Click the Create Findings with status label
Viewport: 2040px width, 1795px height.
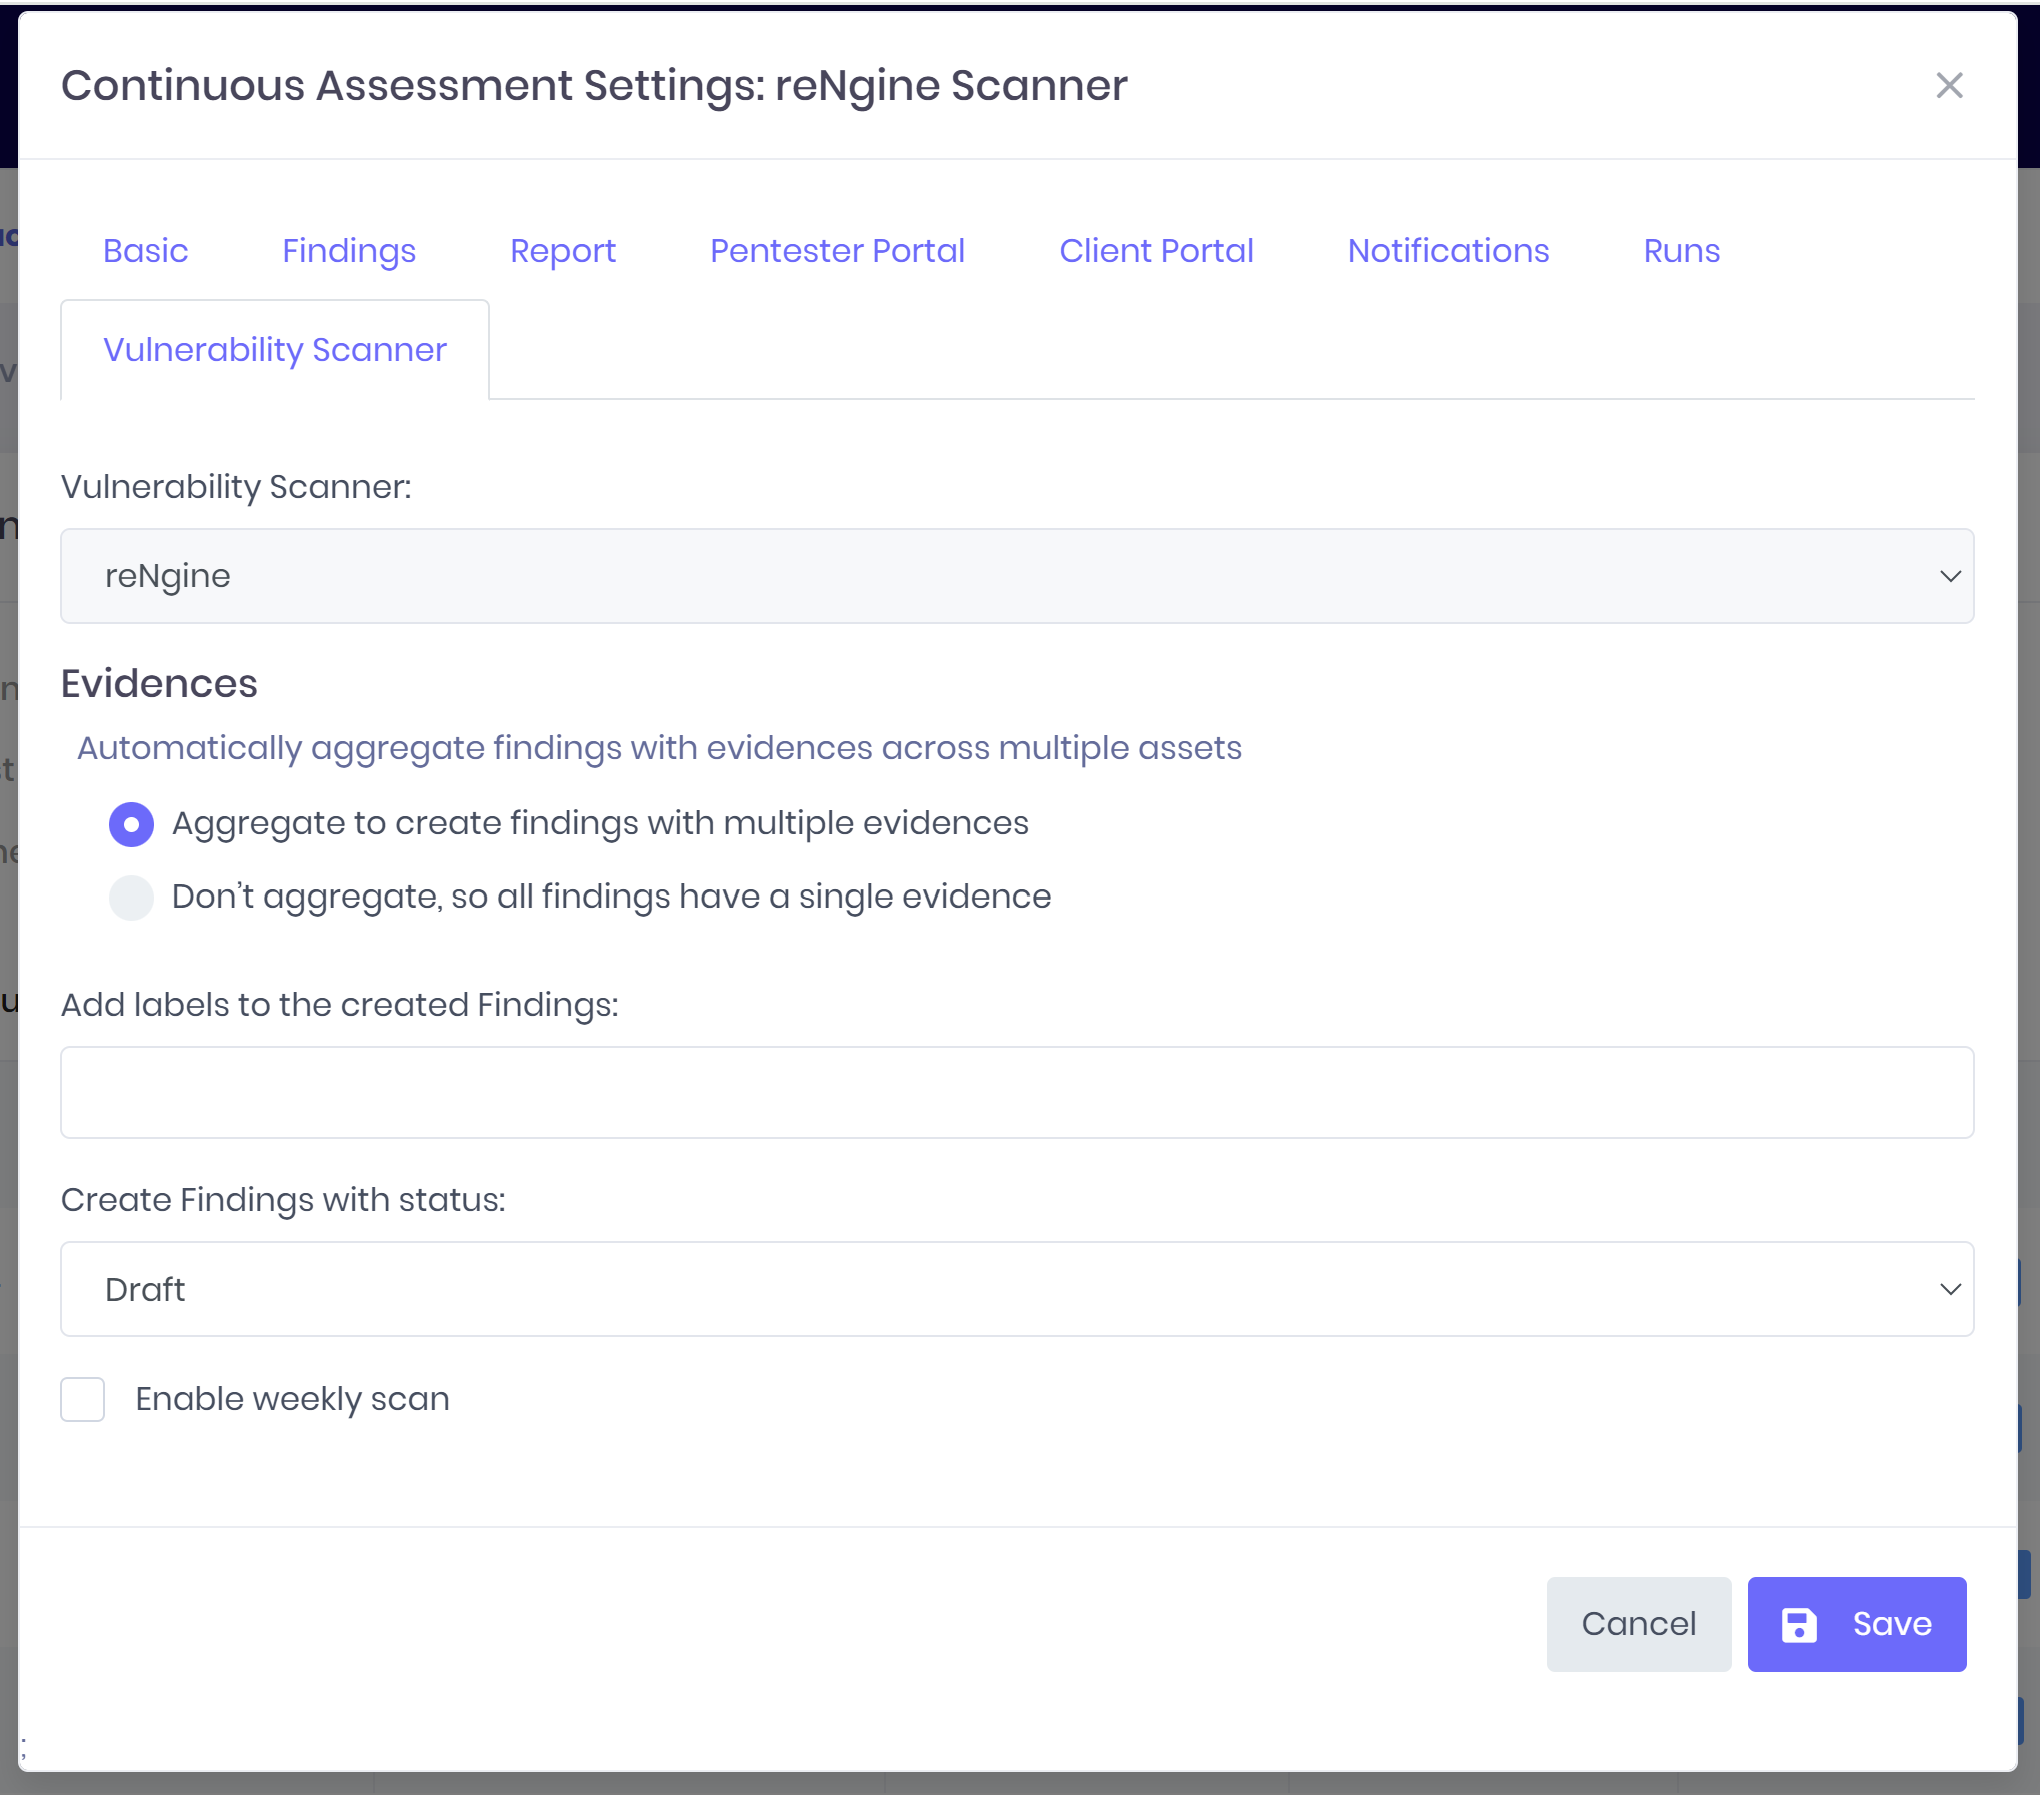point(283,1200)
